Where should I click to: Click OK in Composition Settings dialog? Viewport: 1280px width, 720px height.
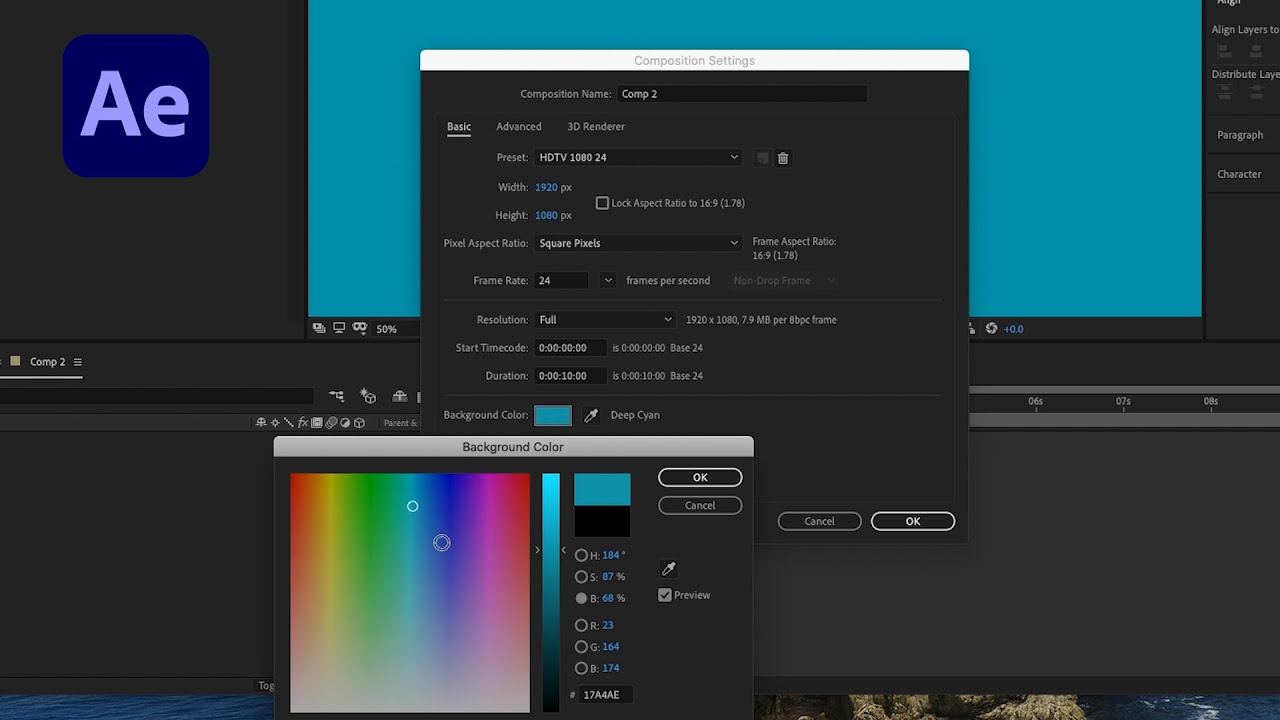click(x=913, y=521)
